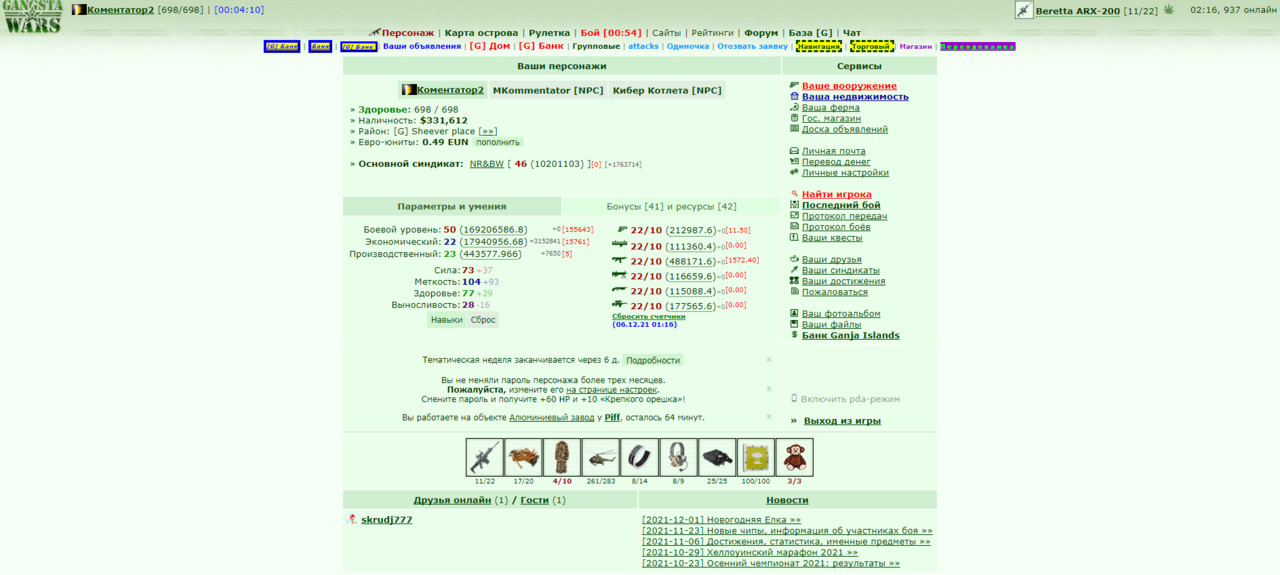Click the syndicate badge beside Коментатор2 in header

coord(79,9)
